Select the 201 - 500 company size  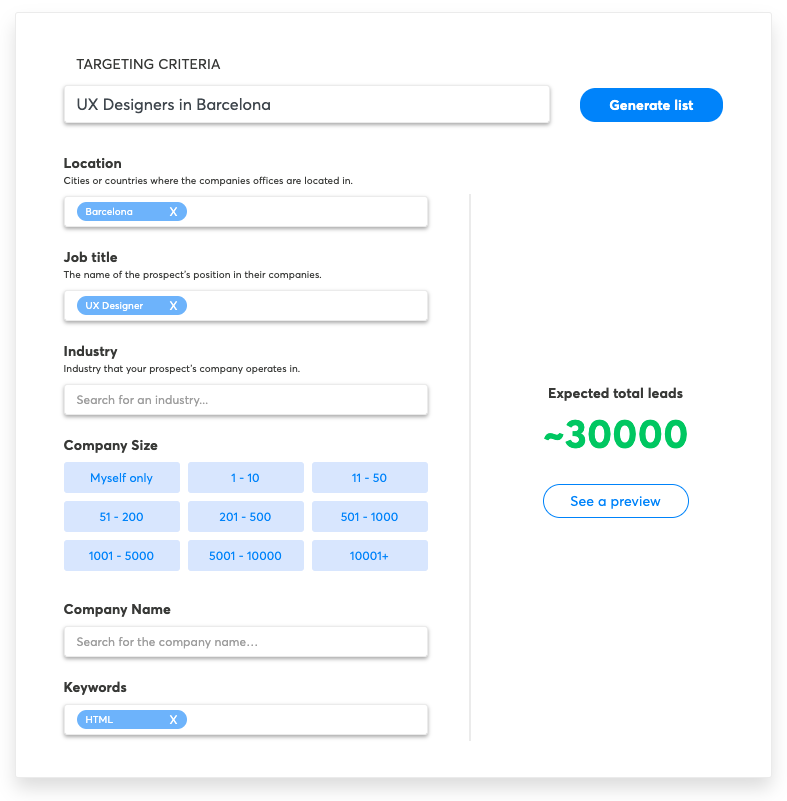[246, 516]
